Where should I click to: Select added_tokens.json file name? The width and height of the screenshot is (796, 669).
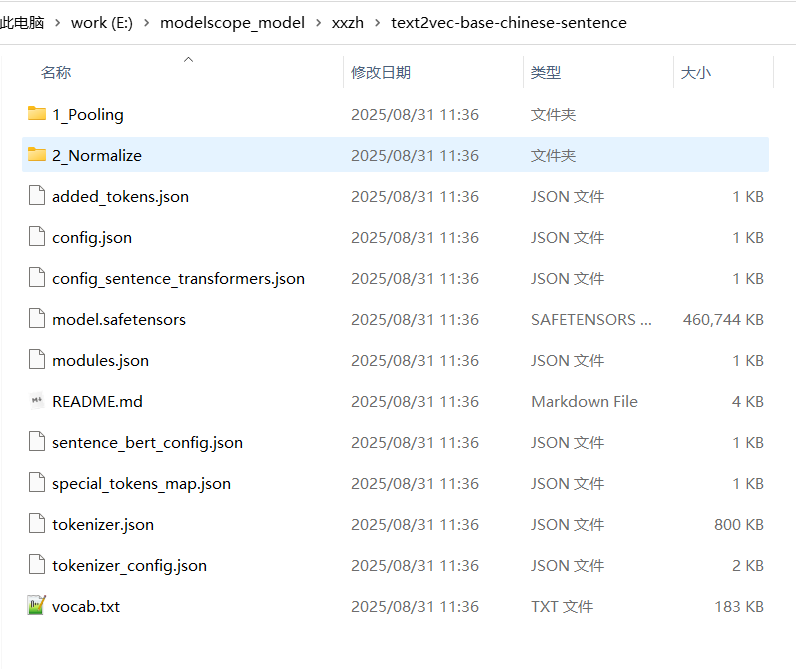click(120, 196)
